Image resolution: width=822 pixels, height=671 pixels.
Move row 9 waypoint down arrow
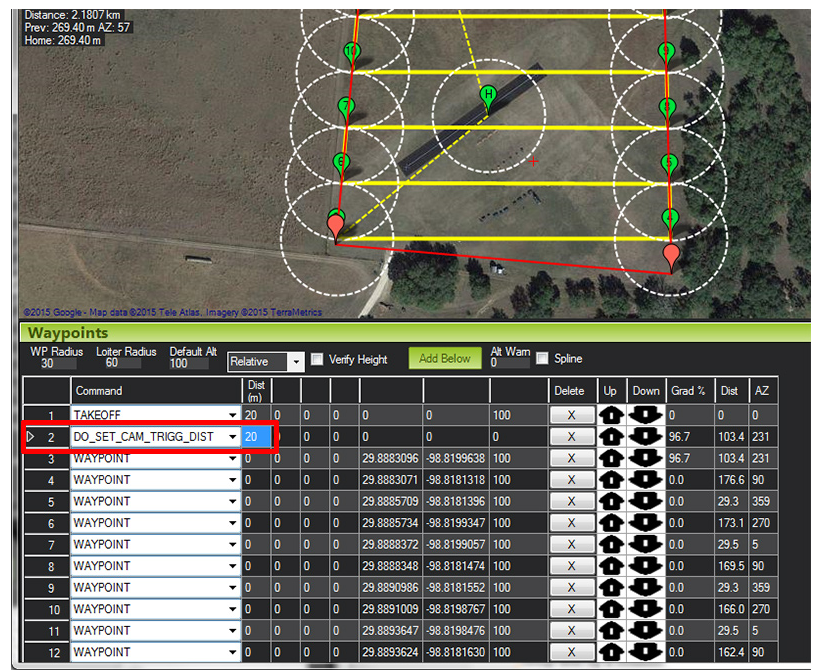[646, 587]
